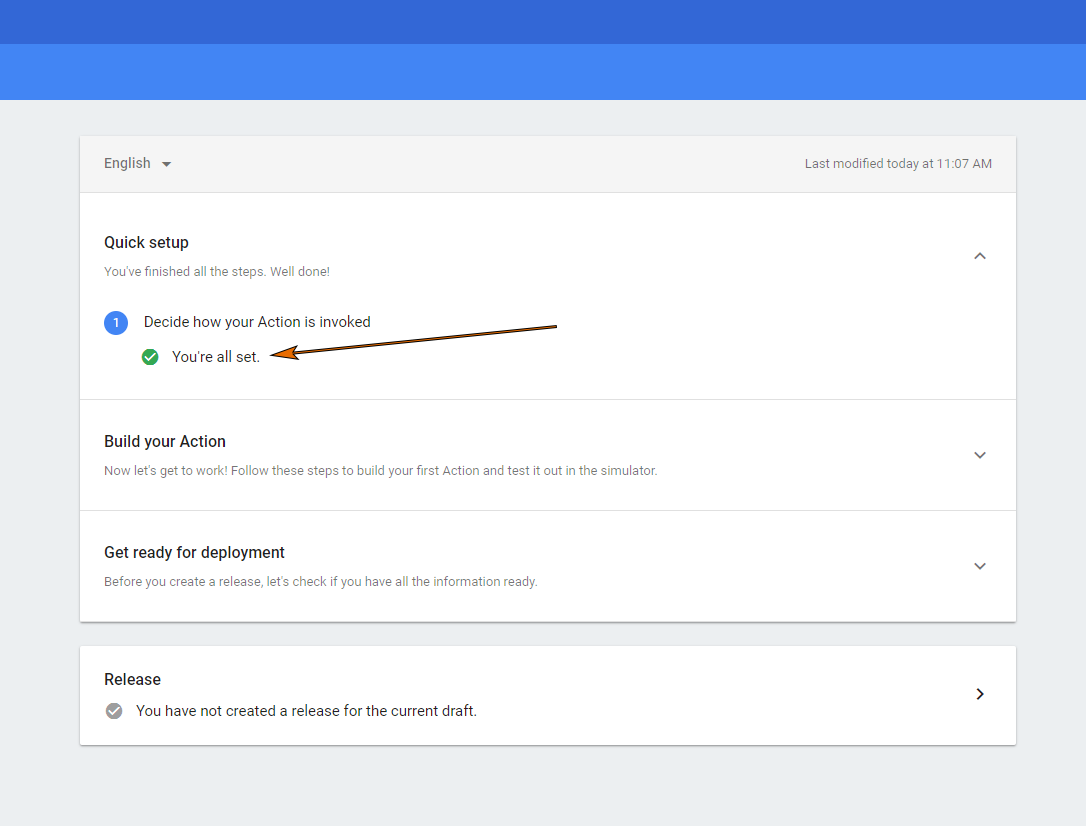Image resolution: width=1086 pixels, height=826 pixels.
Task: Click Decide how your Action is invoked
Action: coord(257,322)
